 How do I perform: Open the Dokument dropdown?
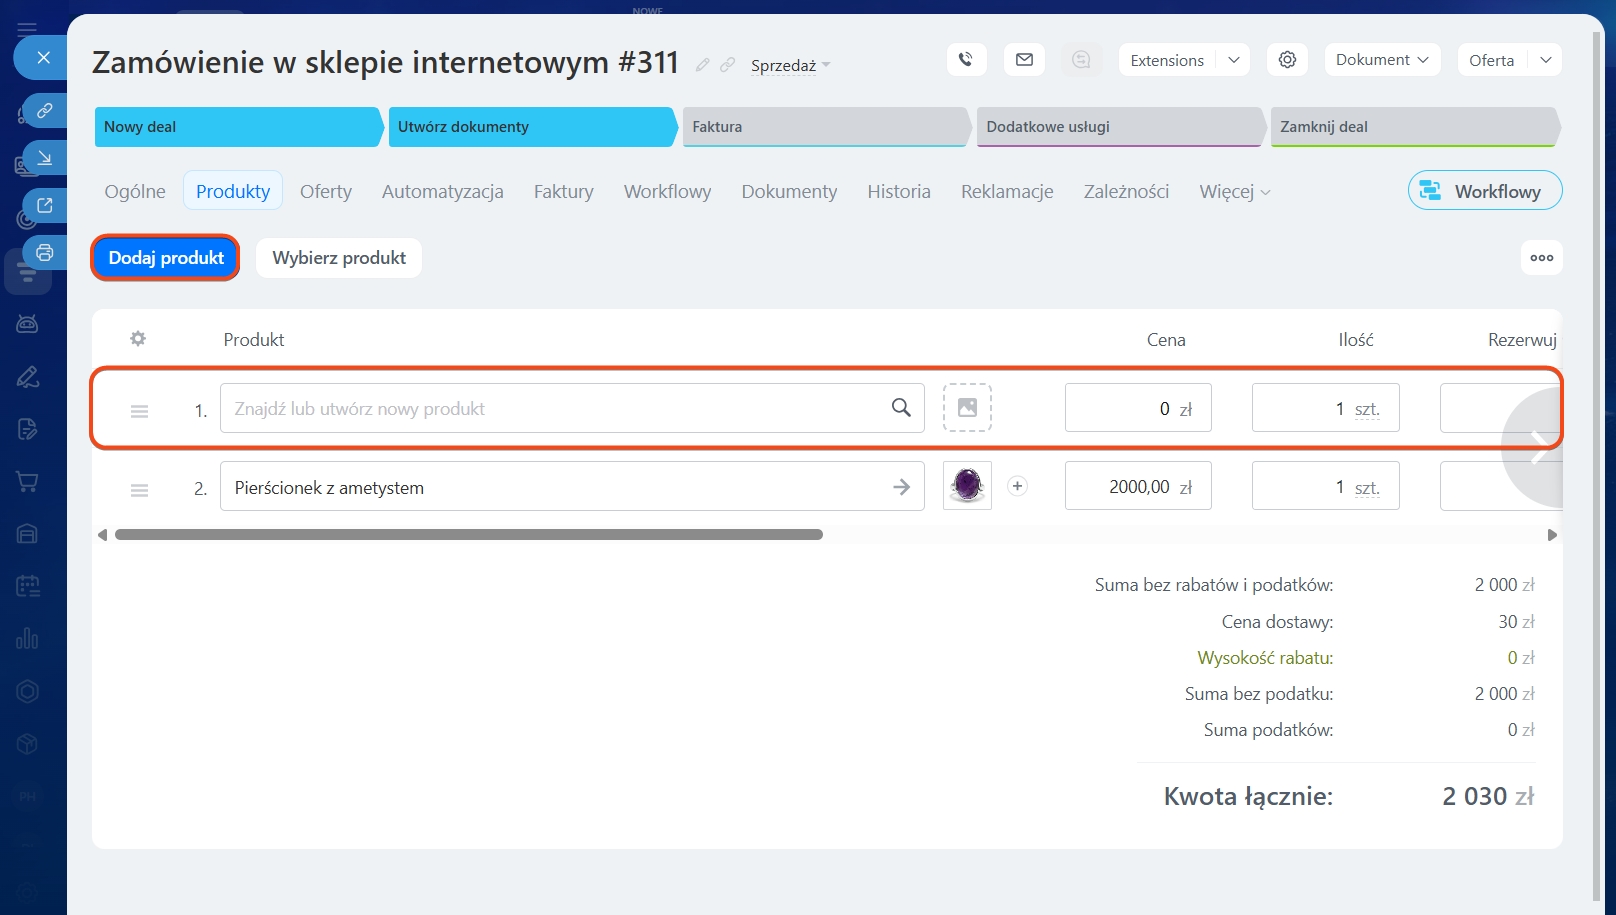point(1382,60)
